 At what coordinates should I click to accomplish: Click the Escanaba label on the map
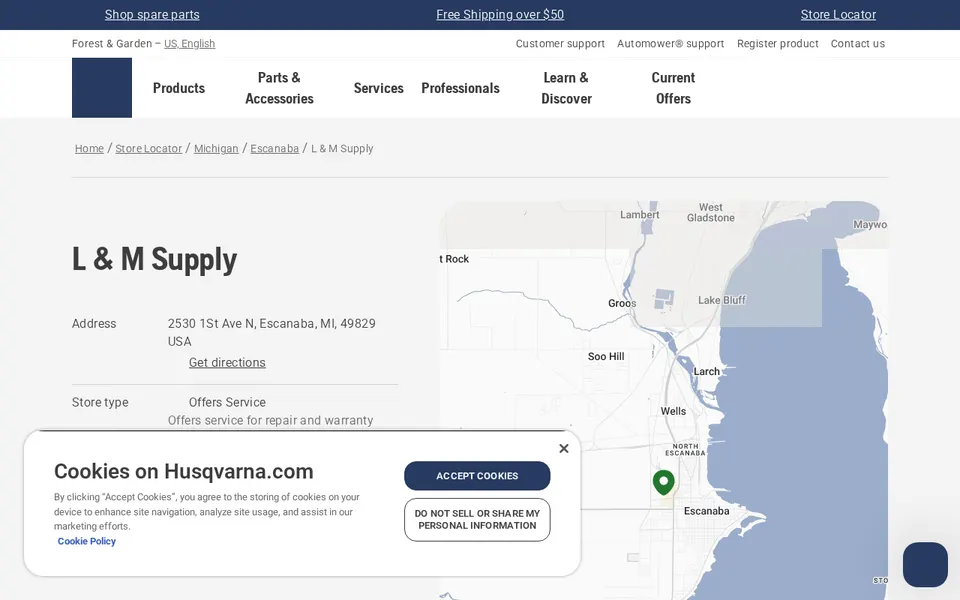(x=707, y=511)
